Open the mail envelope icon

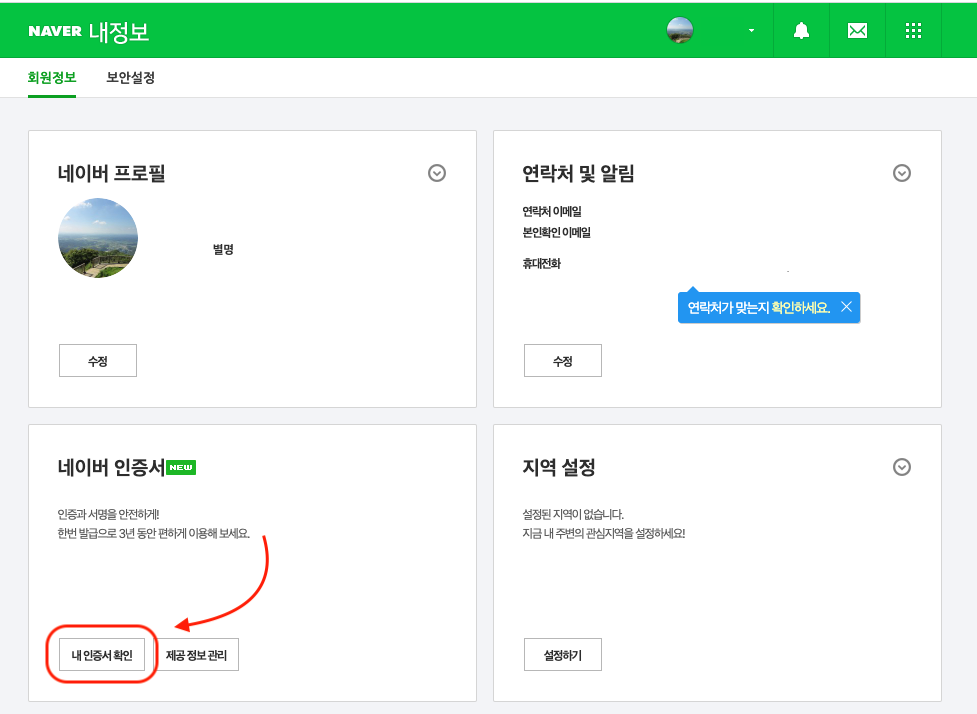pos(857,31)
